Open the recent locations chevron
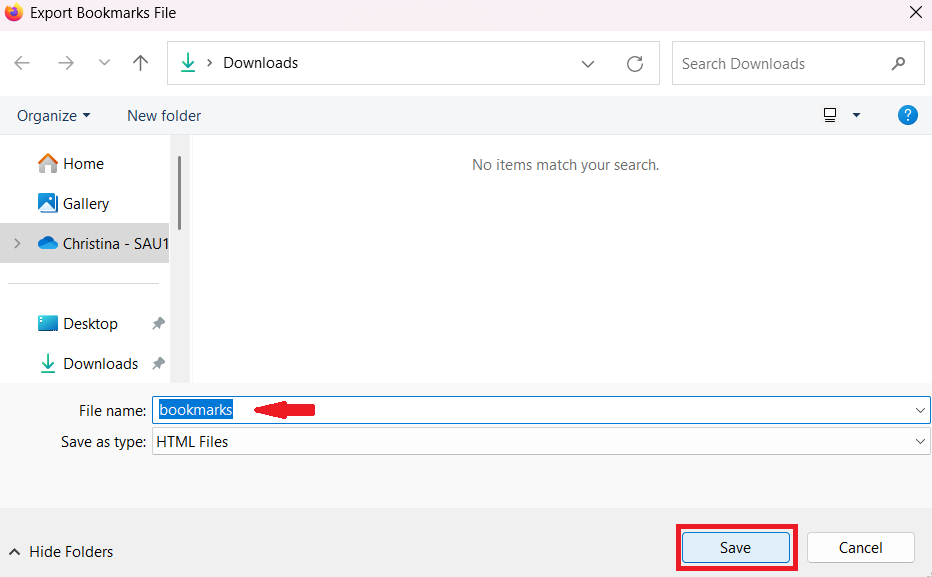Screen dimensions: 932x577 point(104,62)
